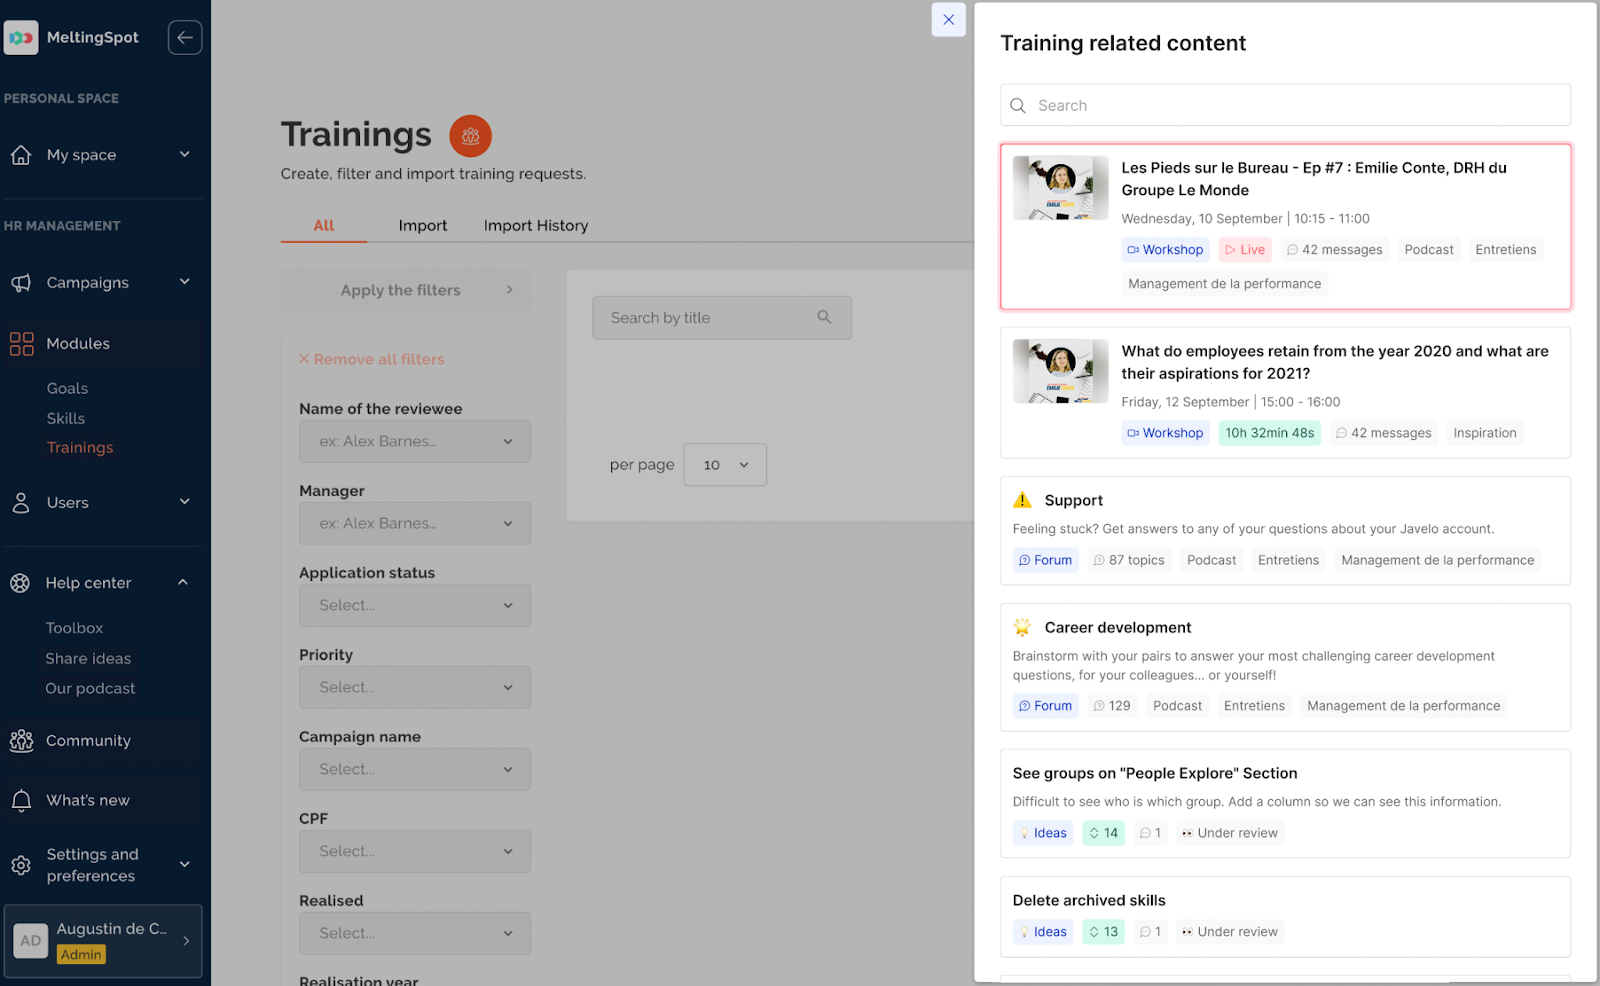Click the orange Trainings community badge icon

[470, 136]
